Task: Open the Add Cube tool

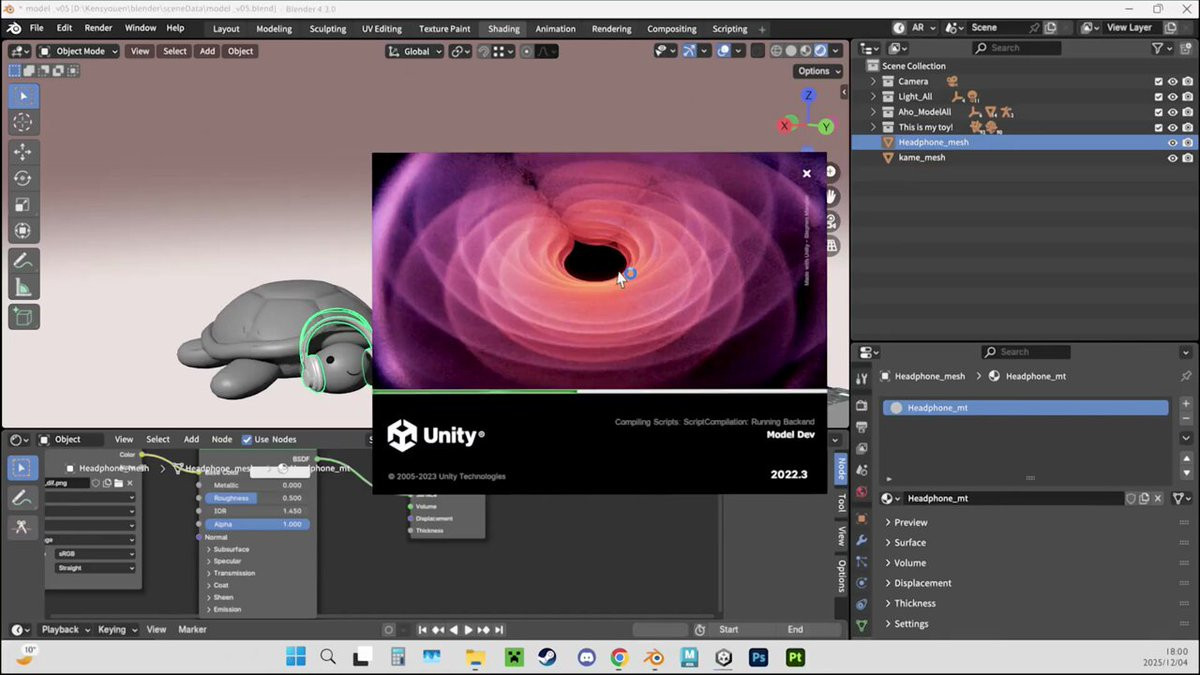Action: [23, 317]
